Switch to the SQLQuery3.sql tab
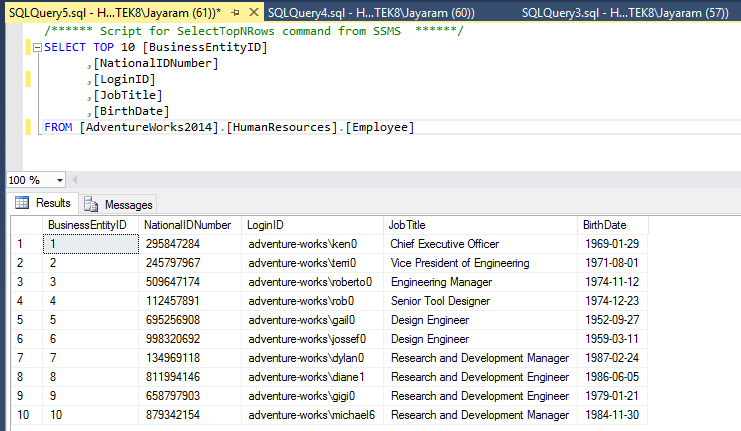The width and height of the screenshot is (741, 431). [x=625, y=13]
